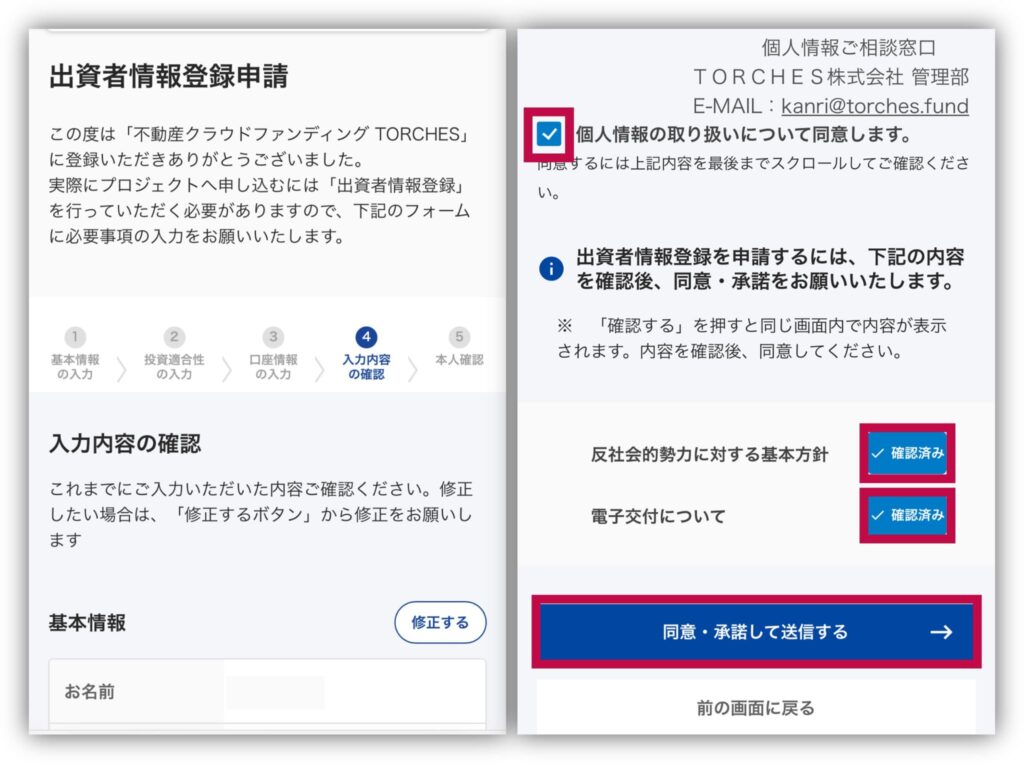Select the 入力内容の確認 step label
The image size is (1024, 763).
pyautogui.click(x=366, y=366)
